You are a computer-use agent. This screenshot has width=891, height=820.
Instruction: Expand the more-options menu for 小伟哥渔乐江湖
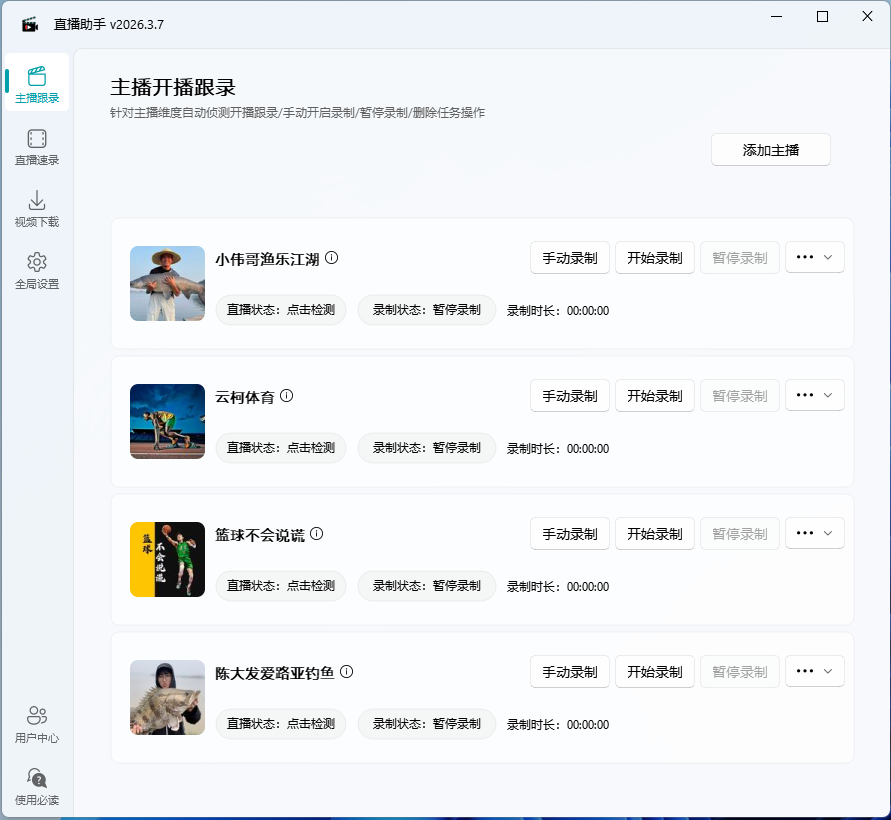[814, 257]
